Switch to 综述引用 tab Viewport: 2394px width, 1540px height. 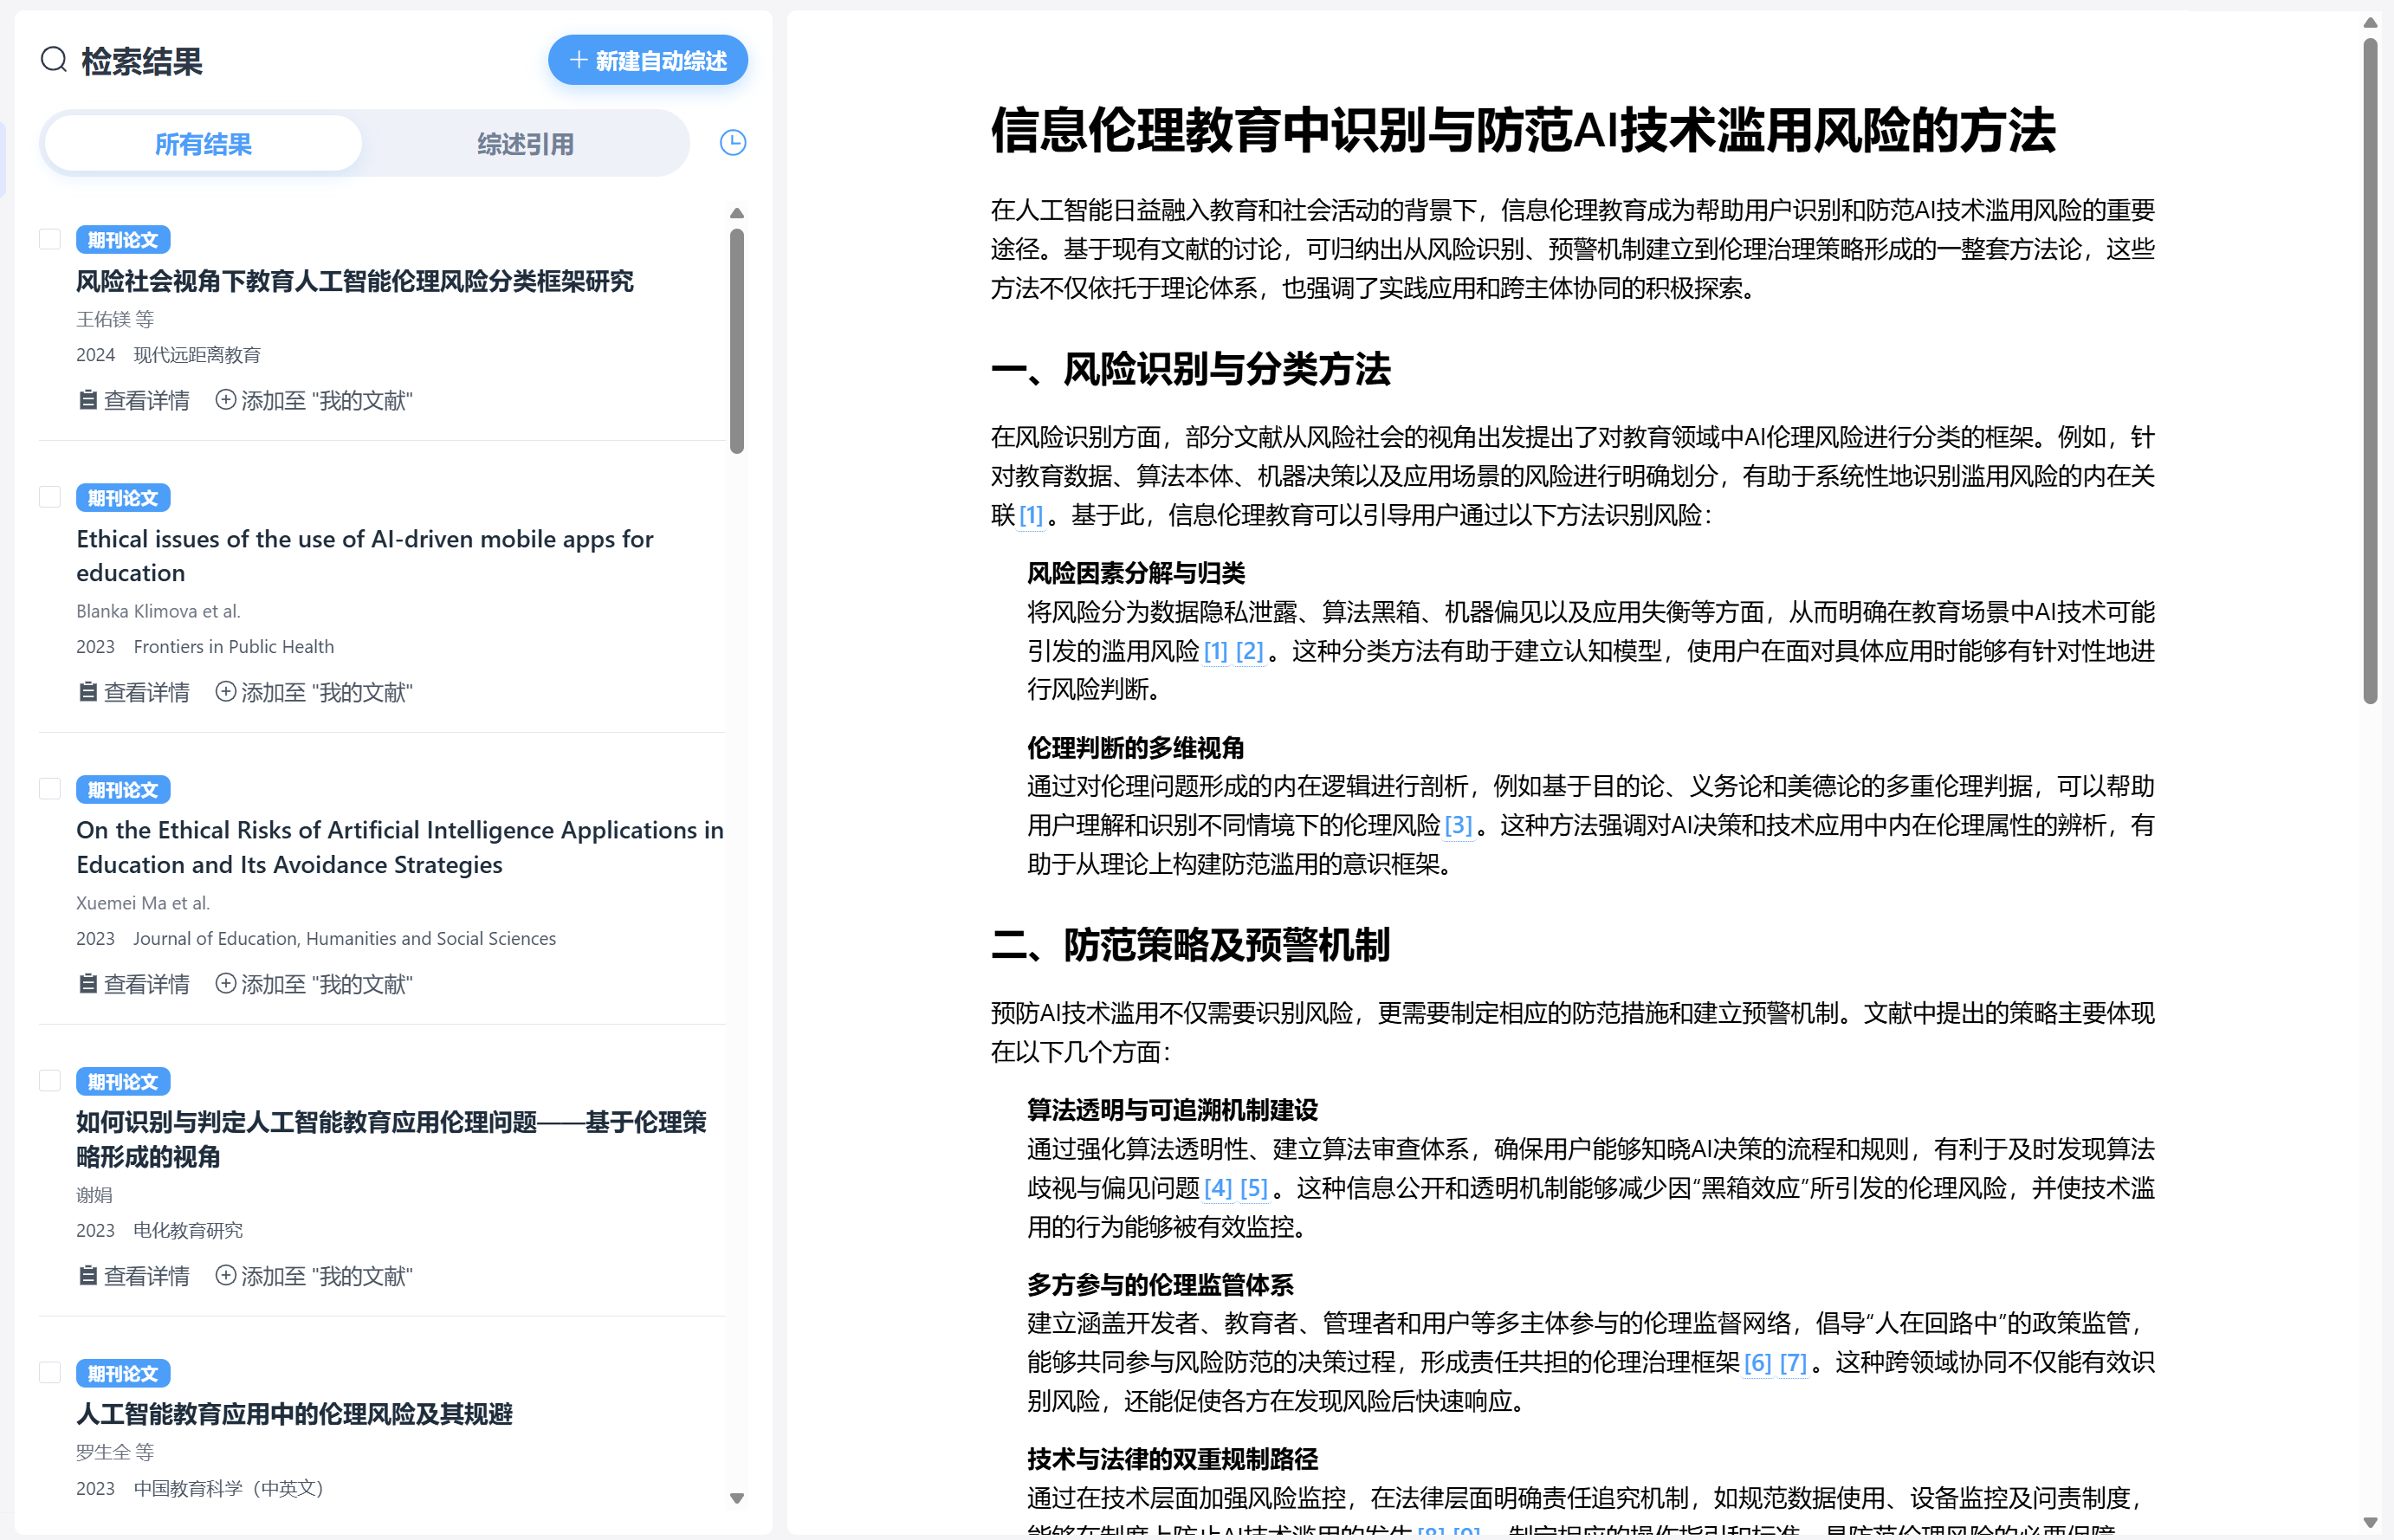pos(525,144)
